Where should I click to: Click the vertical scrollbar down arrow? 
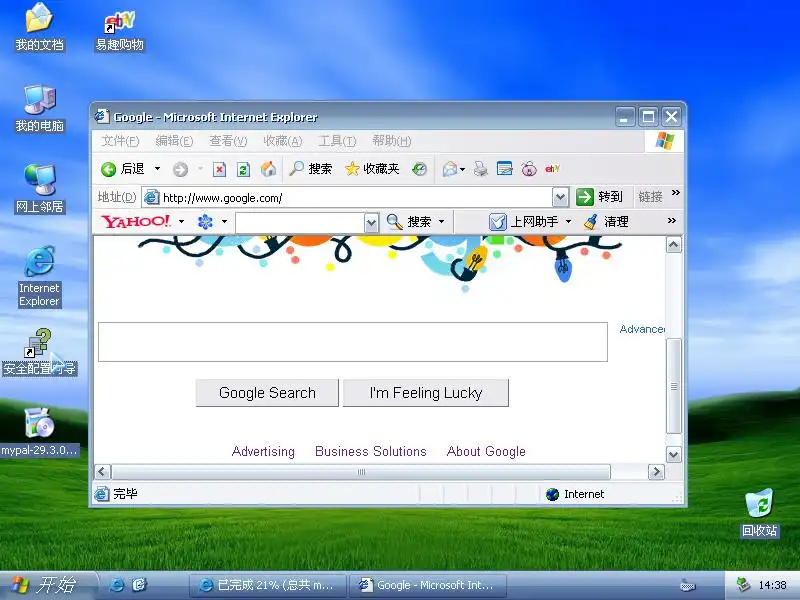[x=673, y=454]
